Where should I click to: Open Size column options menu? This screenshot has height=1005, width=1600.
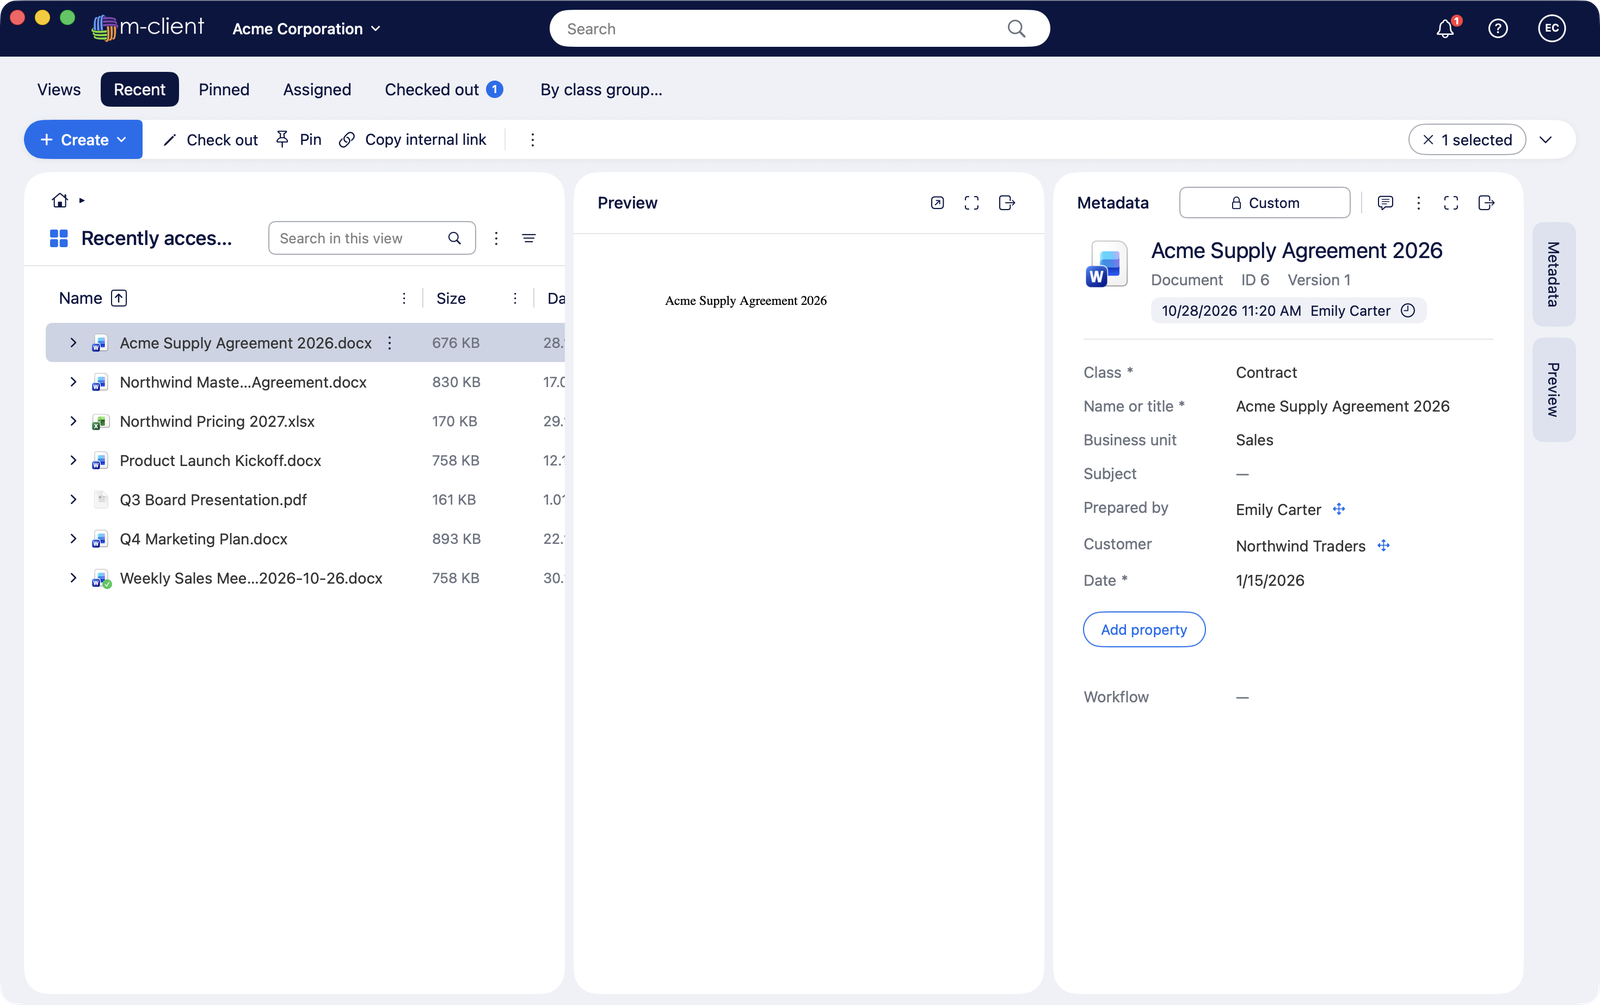515,298
